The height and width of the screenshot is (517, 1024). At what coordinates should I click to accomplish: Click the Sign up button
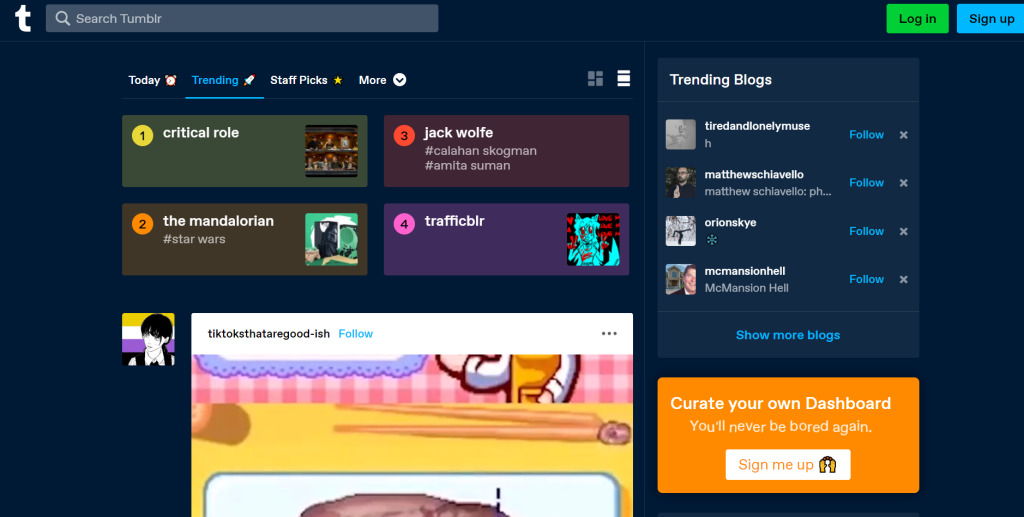991,18
